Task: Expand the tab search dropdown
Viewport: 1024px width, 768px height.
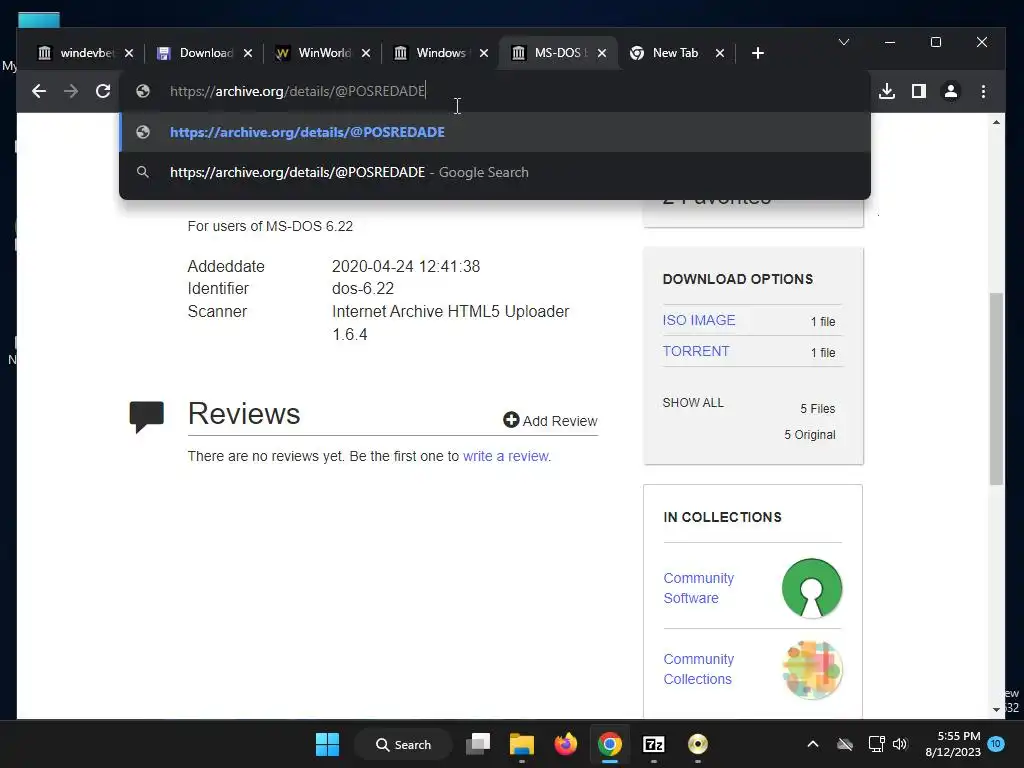Action: pos(844,42)
